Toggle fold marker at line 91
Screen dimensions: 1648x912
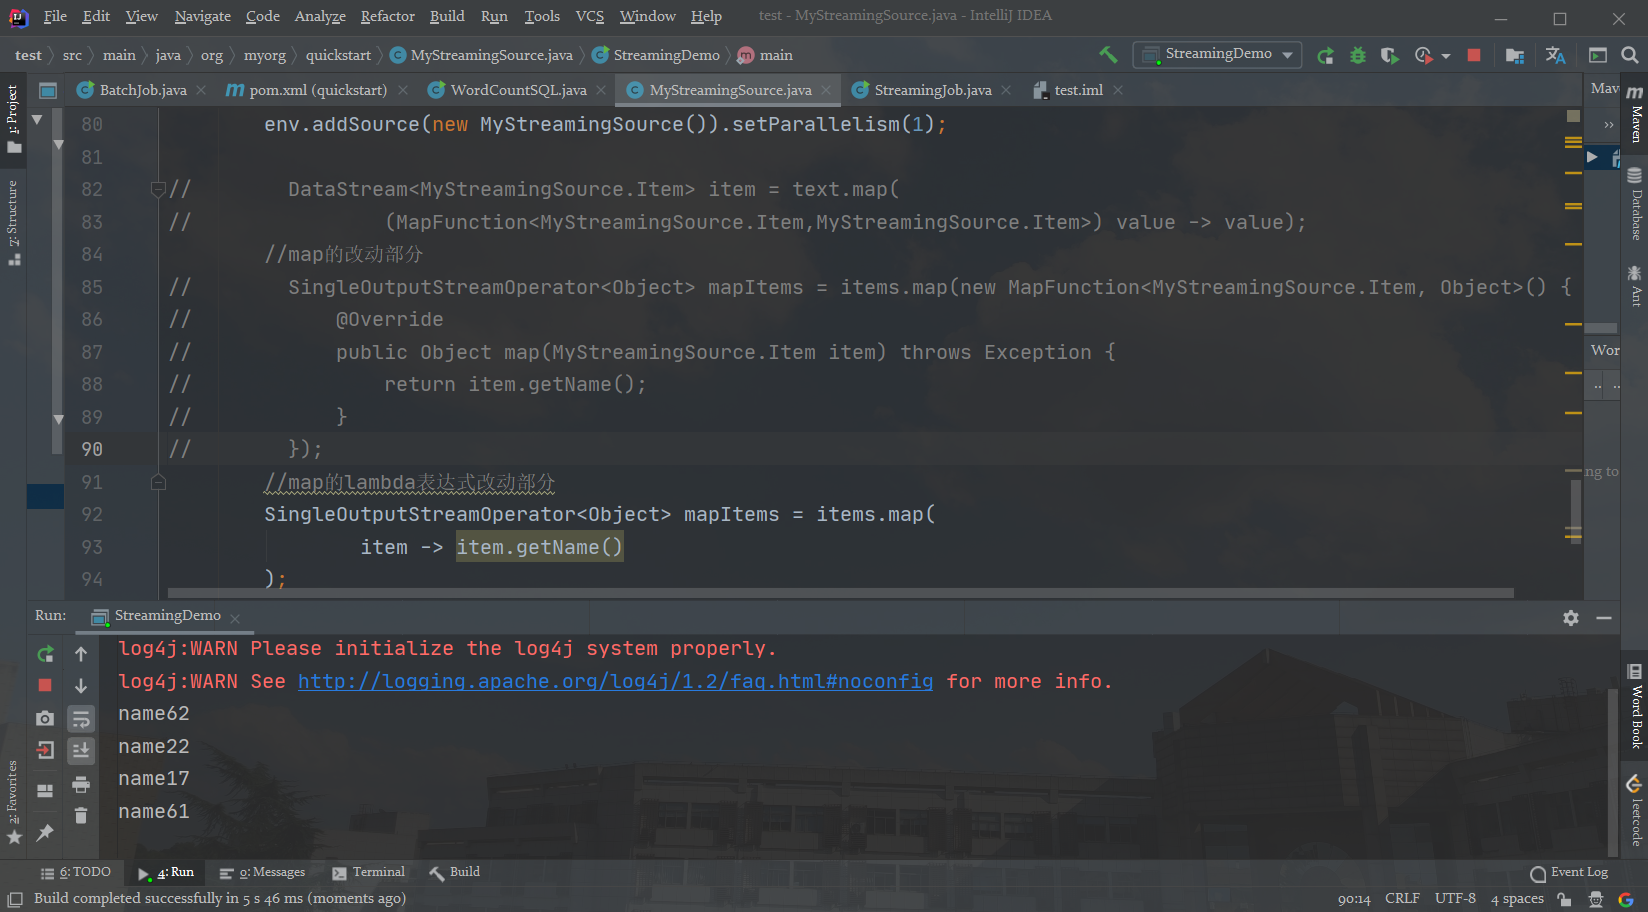pos(158,482)
